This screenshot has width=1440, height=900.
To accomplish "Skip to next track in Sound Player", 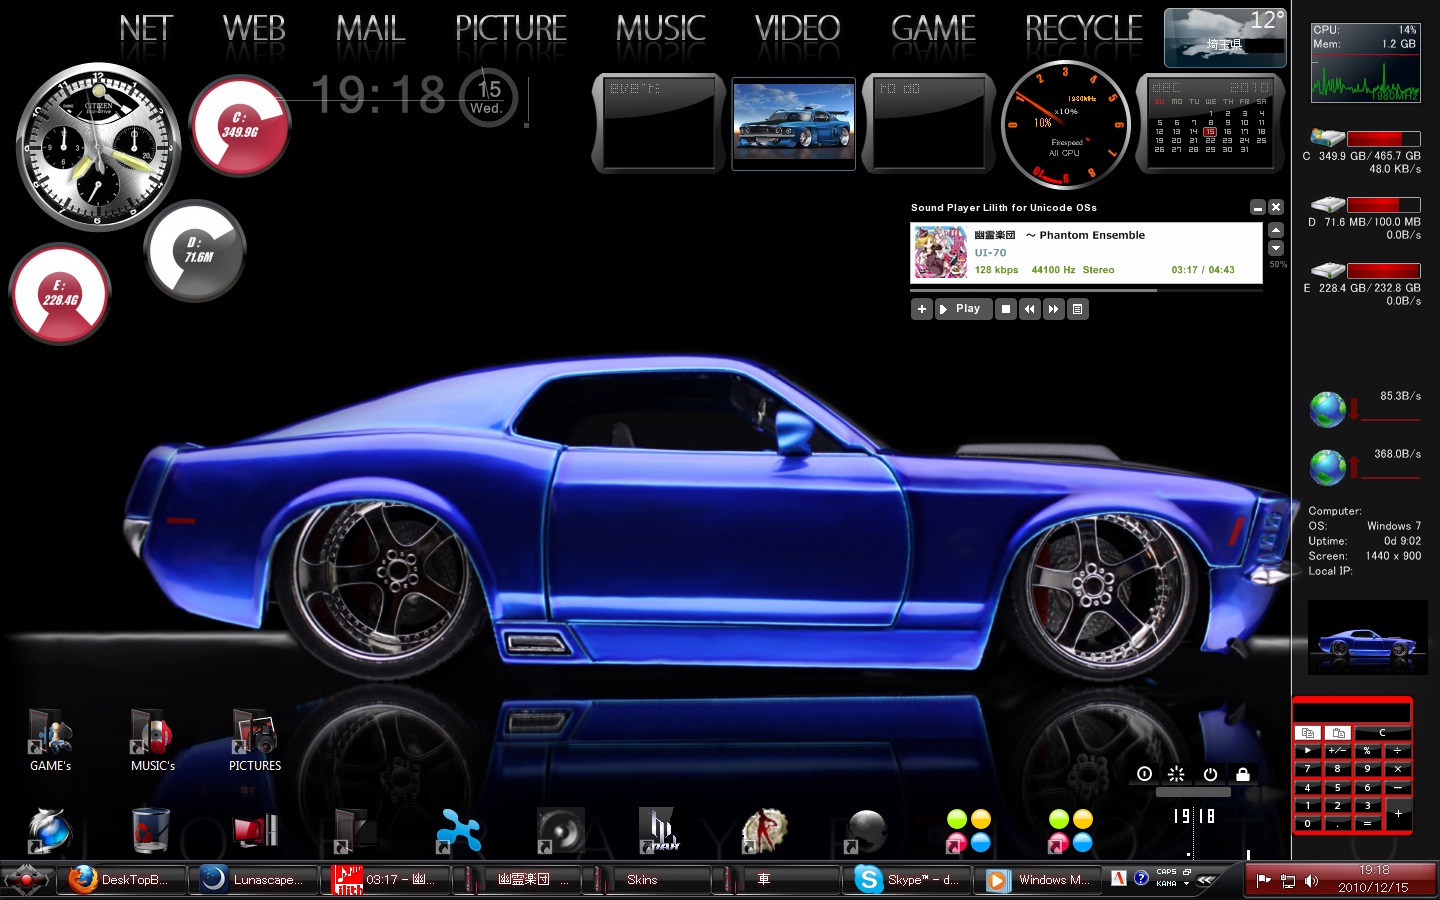I will coord(1053,309).
